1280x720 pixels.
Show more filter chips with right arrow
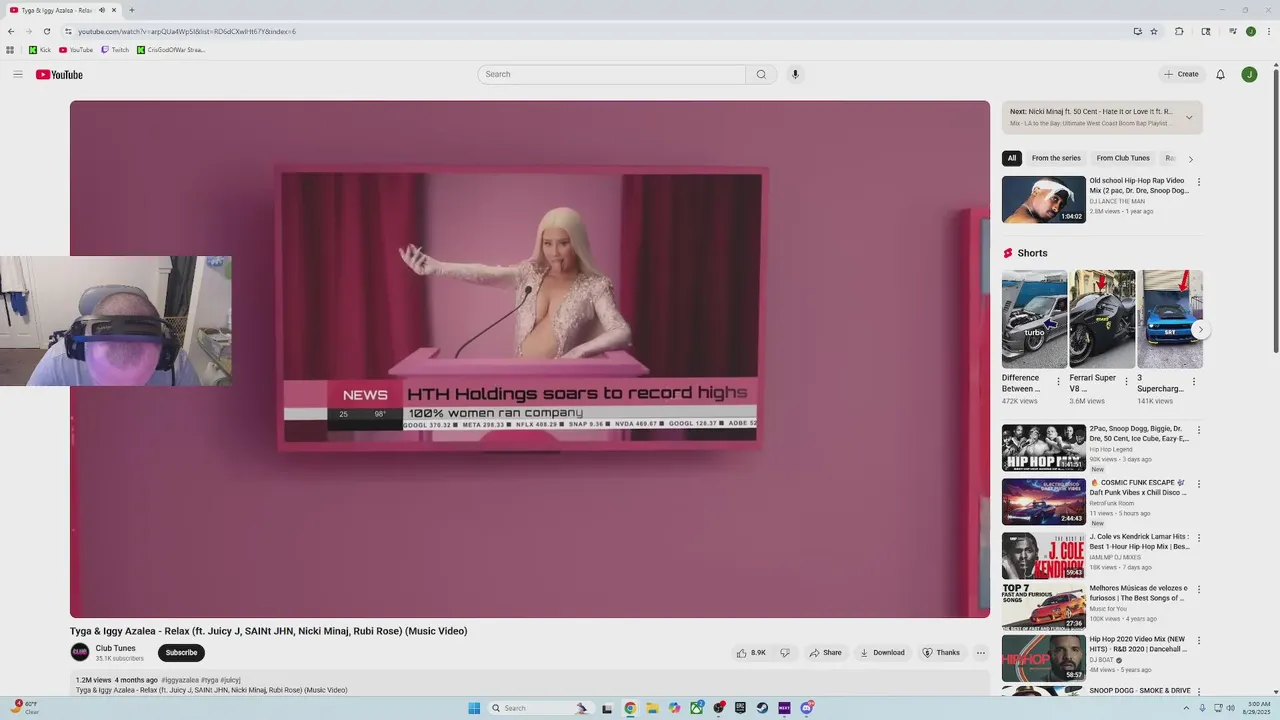pyautogui.click(x=1190, y=159)
